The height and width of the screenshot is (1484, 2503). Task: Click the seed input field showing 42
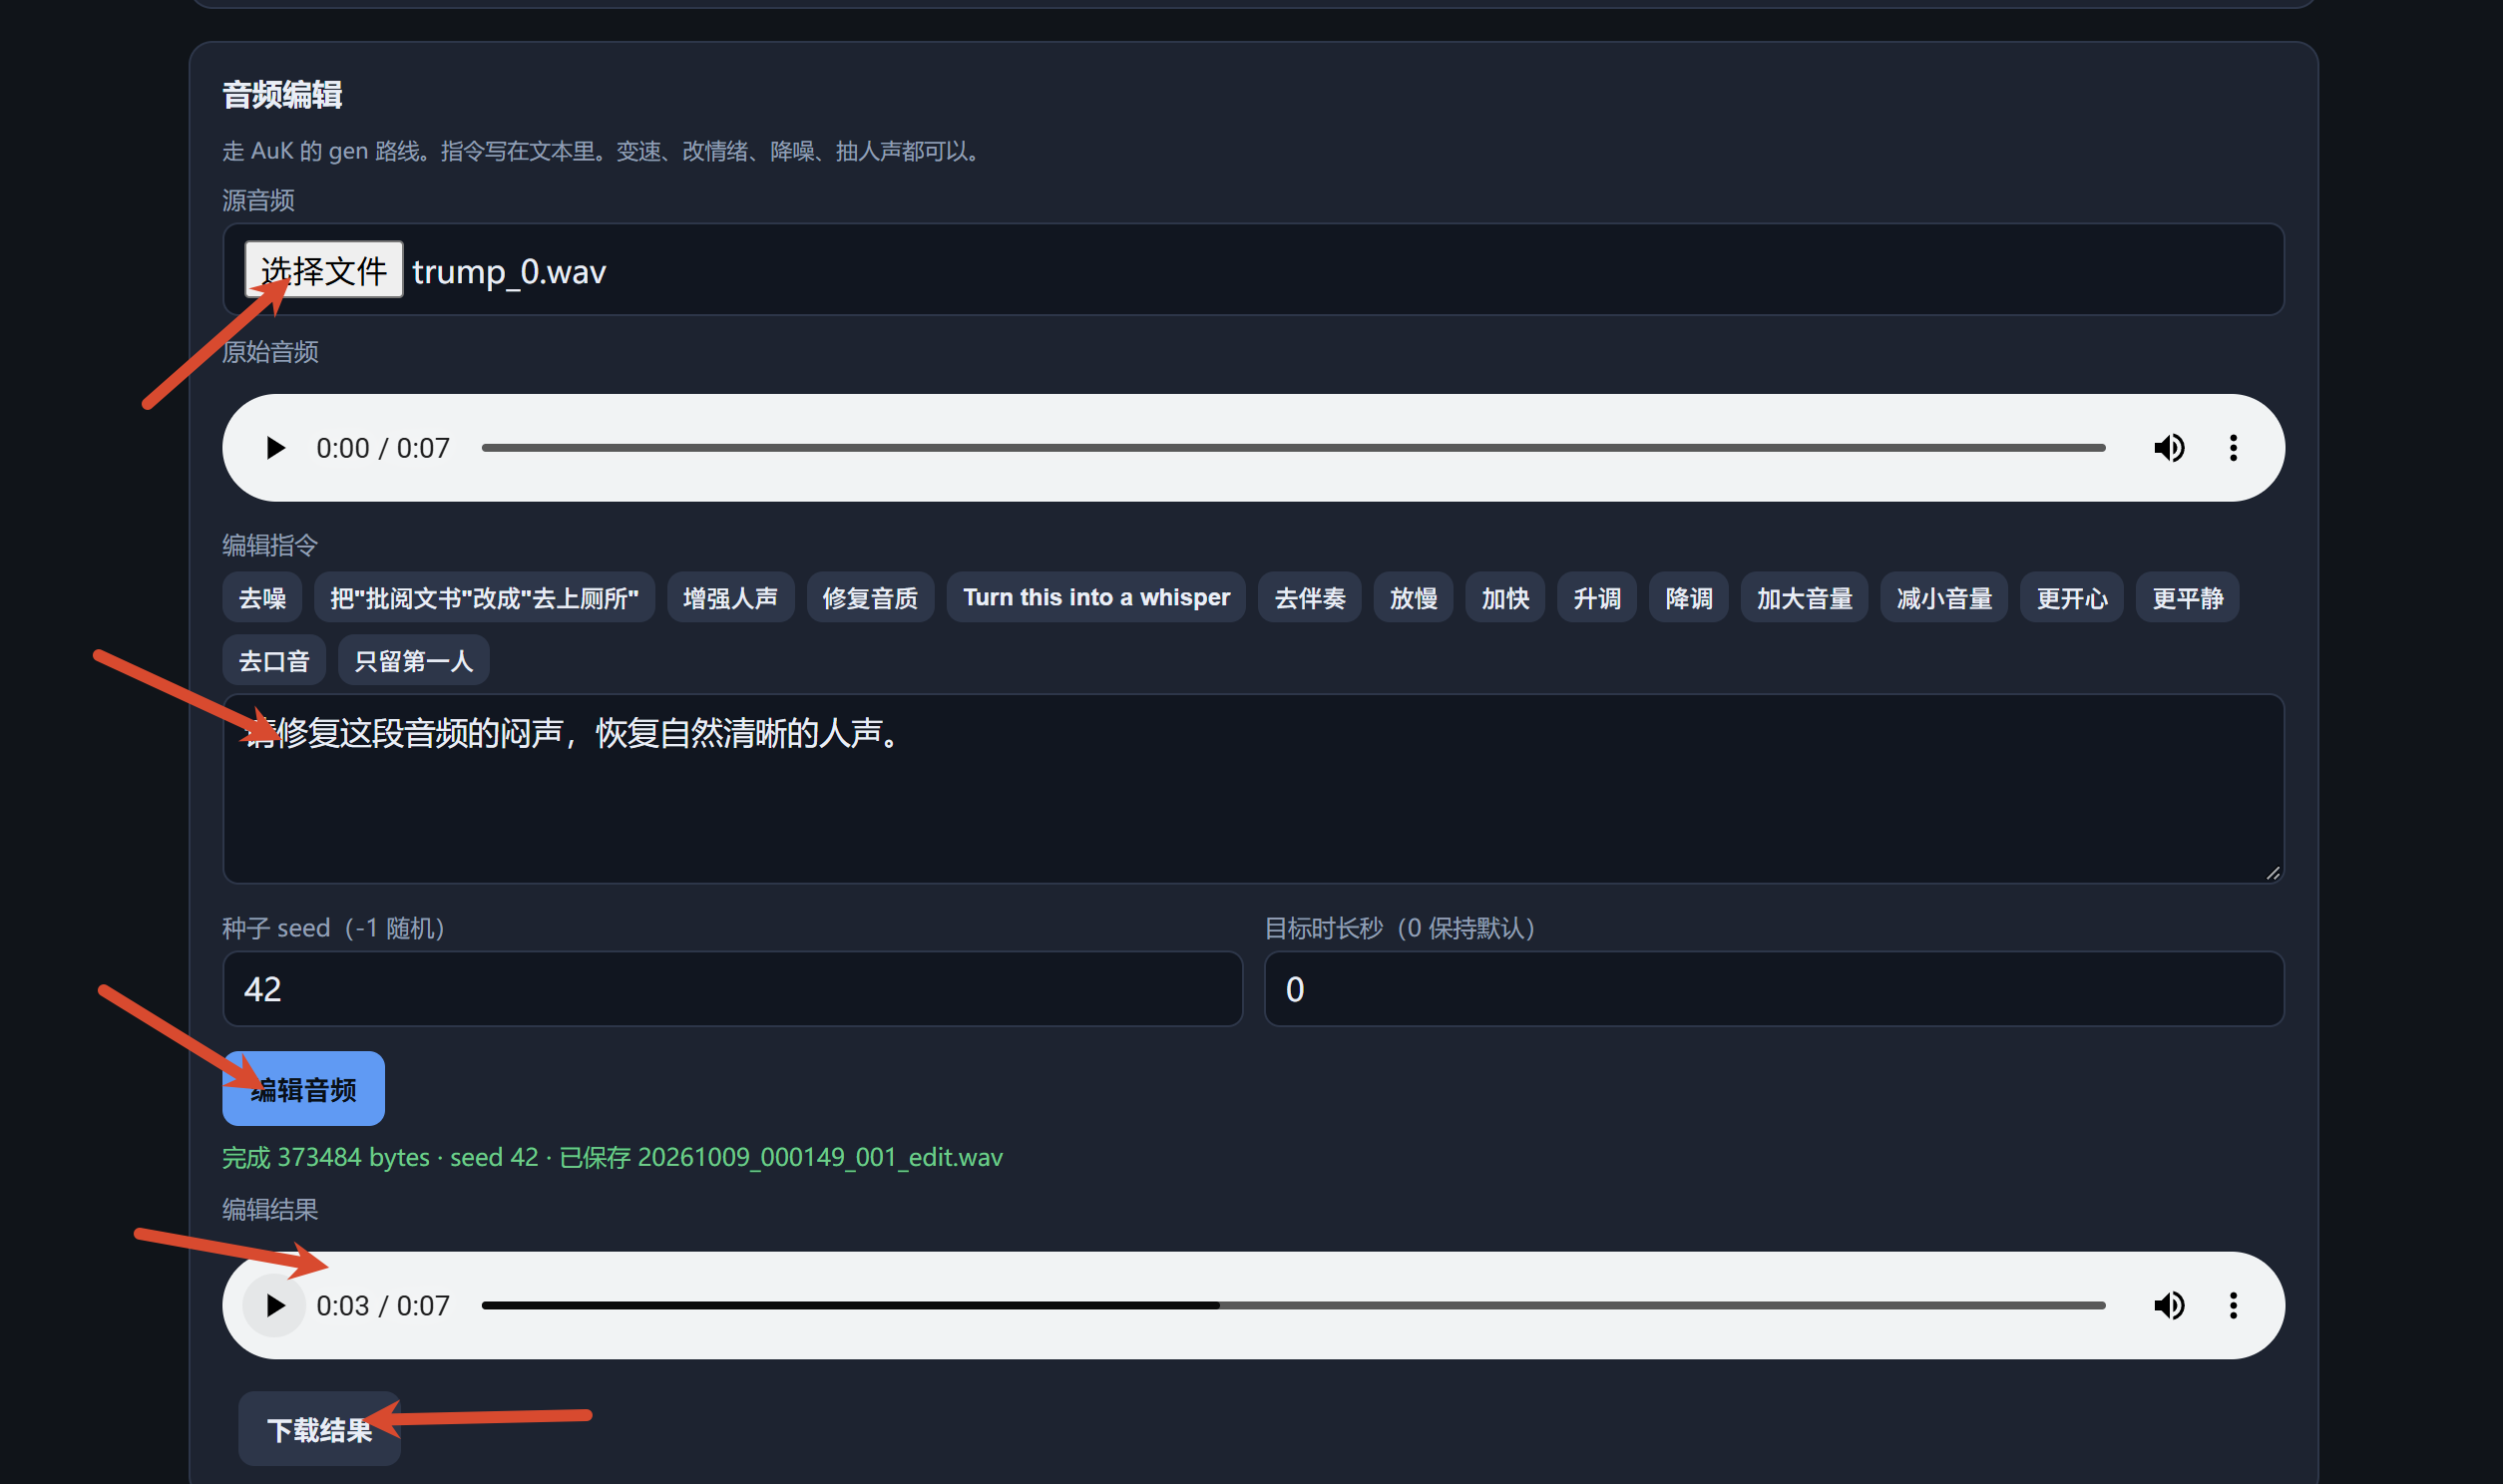pos(732,989)
